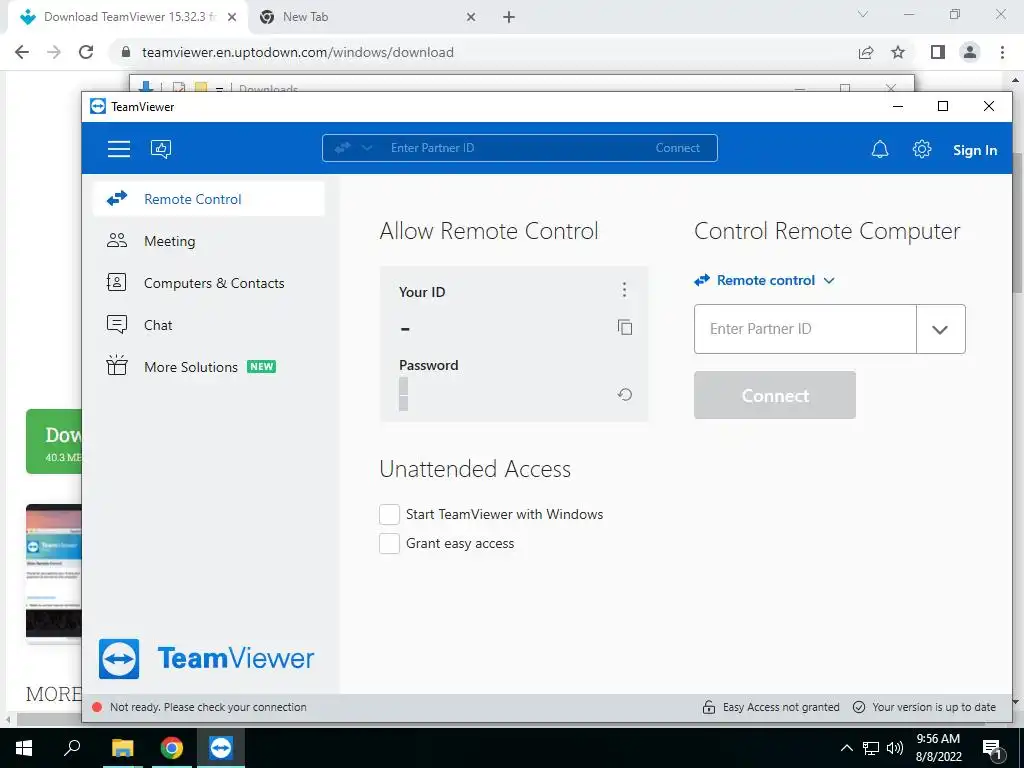
Task: Go back in Chrome
Action: point(22,52)
